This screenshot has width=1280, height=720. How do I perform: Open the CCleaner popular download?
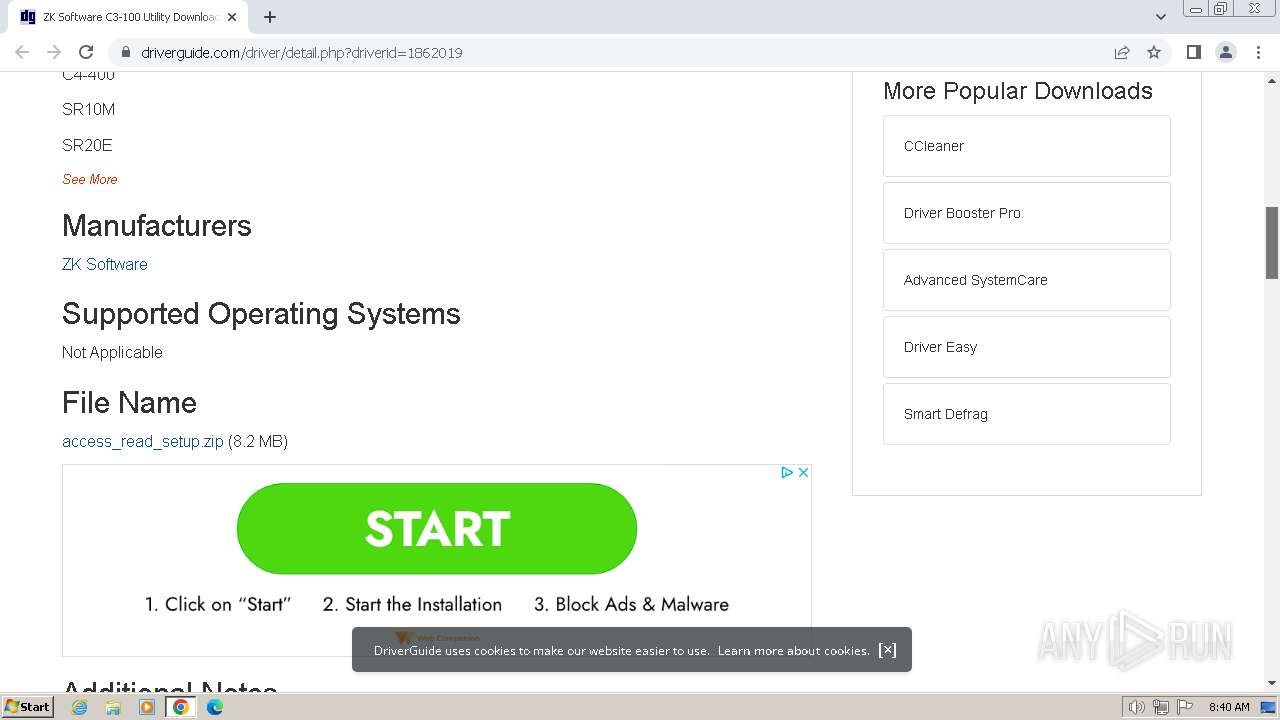coord(1027,146)
